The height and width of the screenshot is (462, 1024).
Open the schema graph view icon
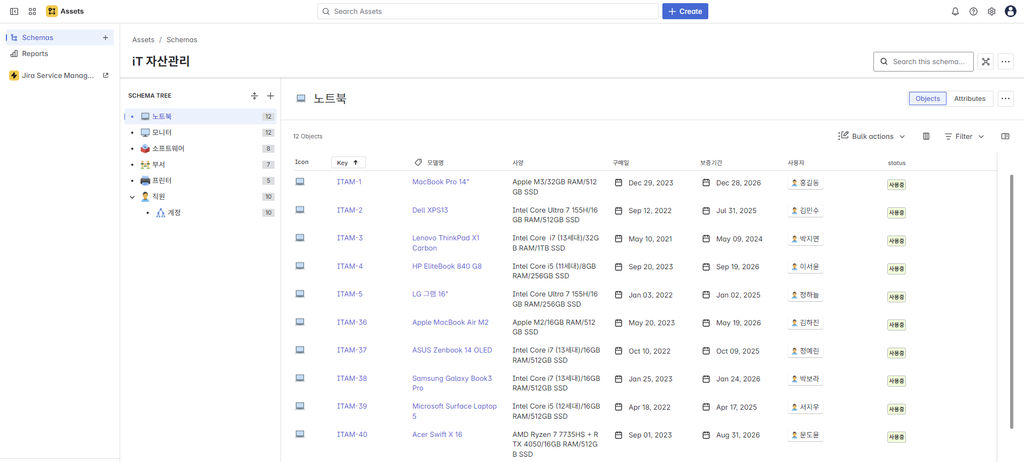click(x=986, y=61)
